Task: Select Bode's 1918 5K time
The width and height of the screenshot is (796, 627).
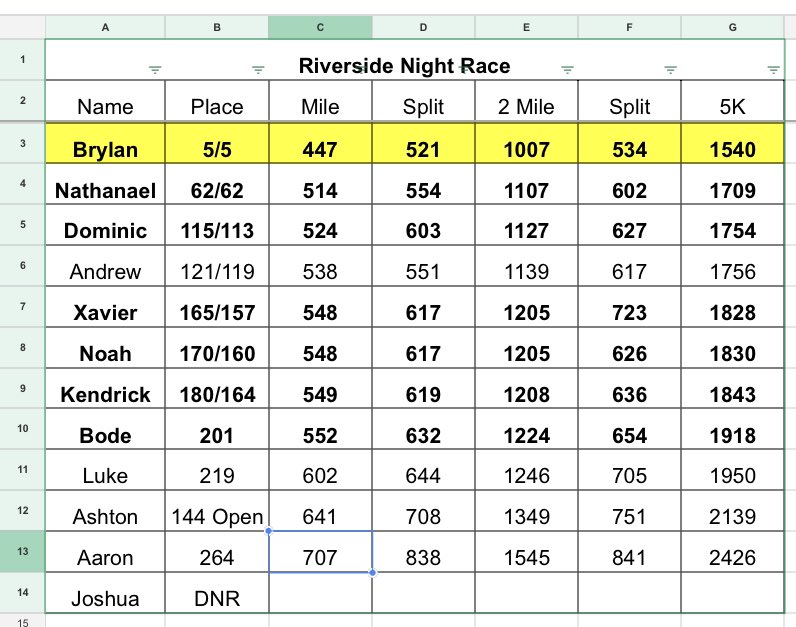Action: (x=733, y=429)
